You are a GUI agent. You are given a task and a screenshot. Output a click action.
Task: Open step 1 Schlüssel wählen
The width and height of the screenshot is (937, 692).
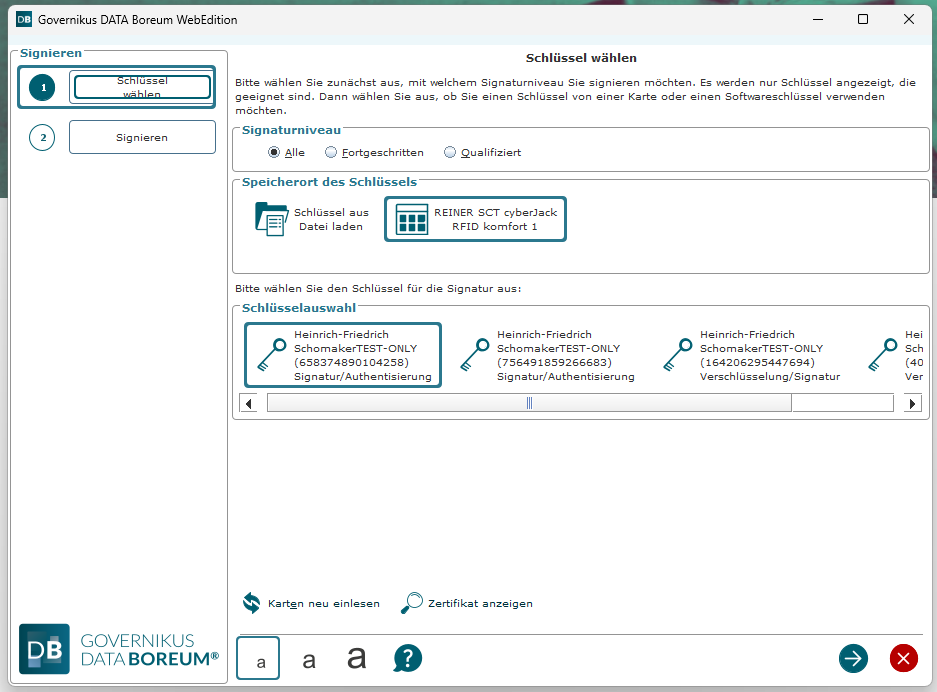(142, 87)
